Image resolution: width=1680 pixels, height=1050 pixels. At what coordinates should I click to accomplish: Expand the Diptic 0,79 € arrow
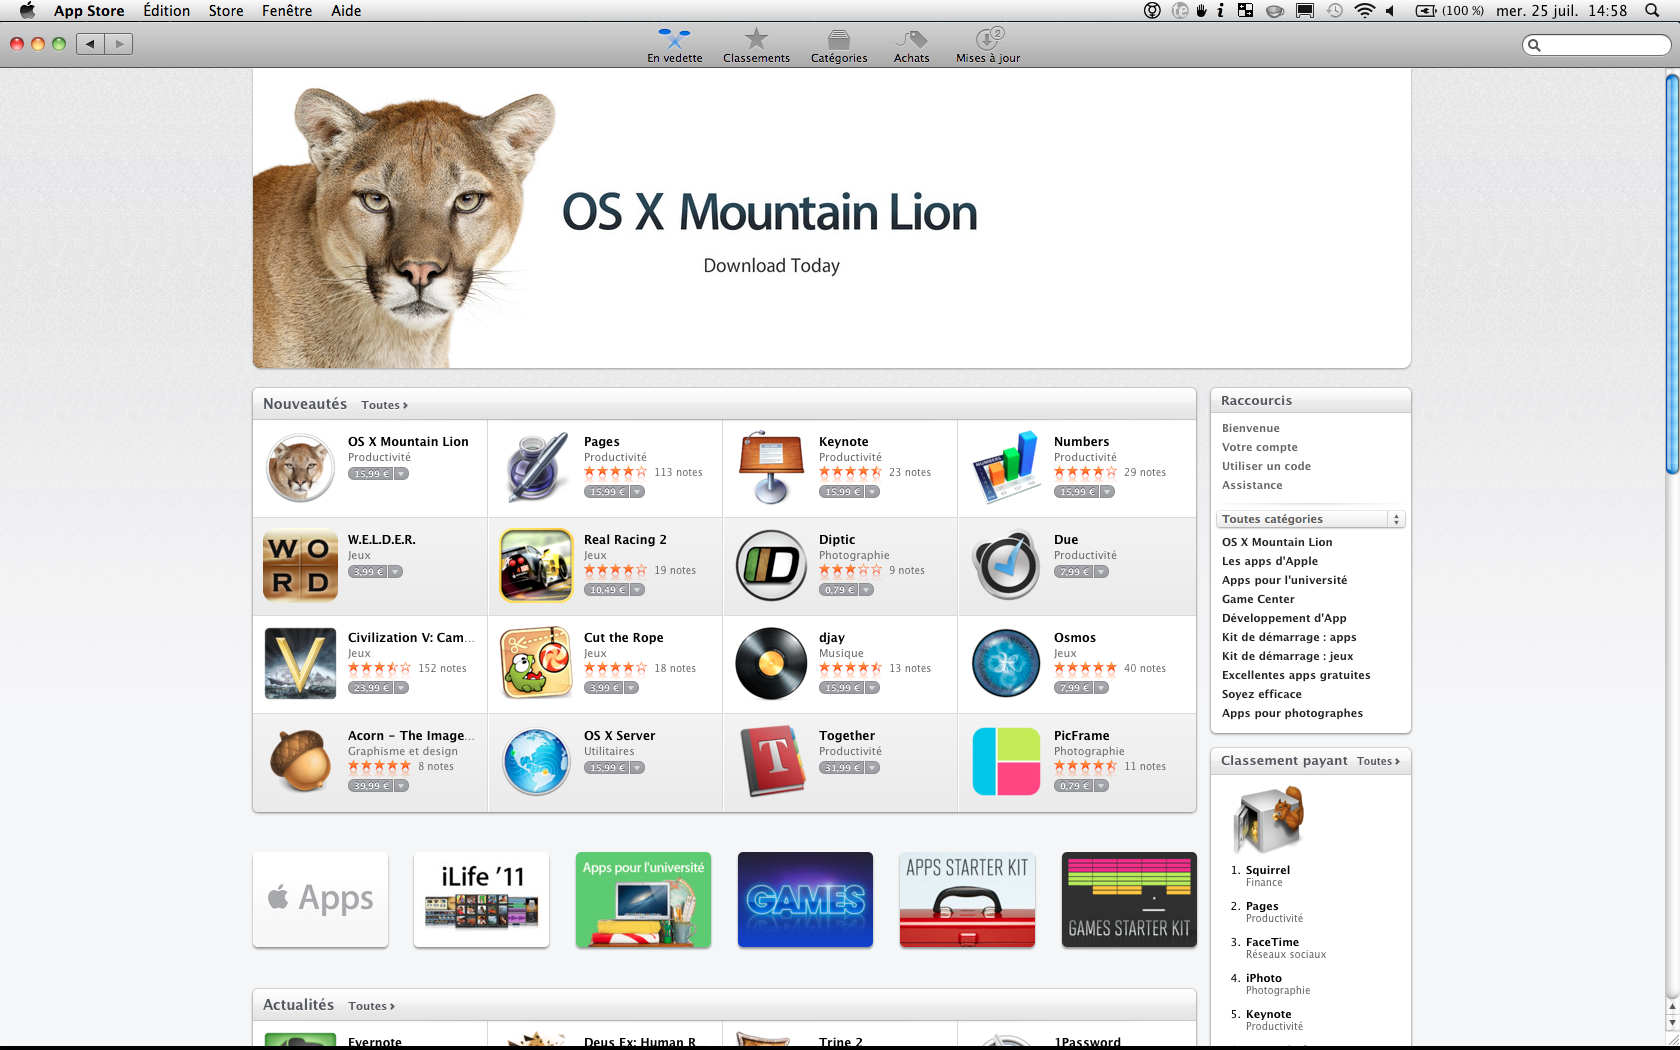click(x=866, y=590)
